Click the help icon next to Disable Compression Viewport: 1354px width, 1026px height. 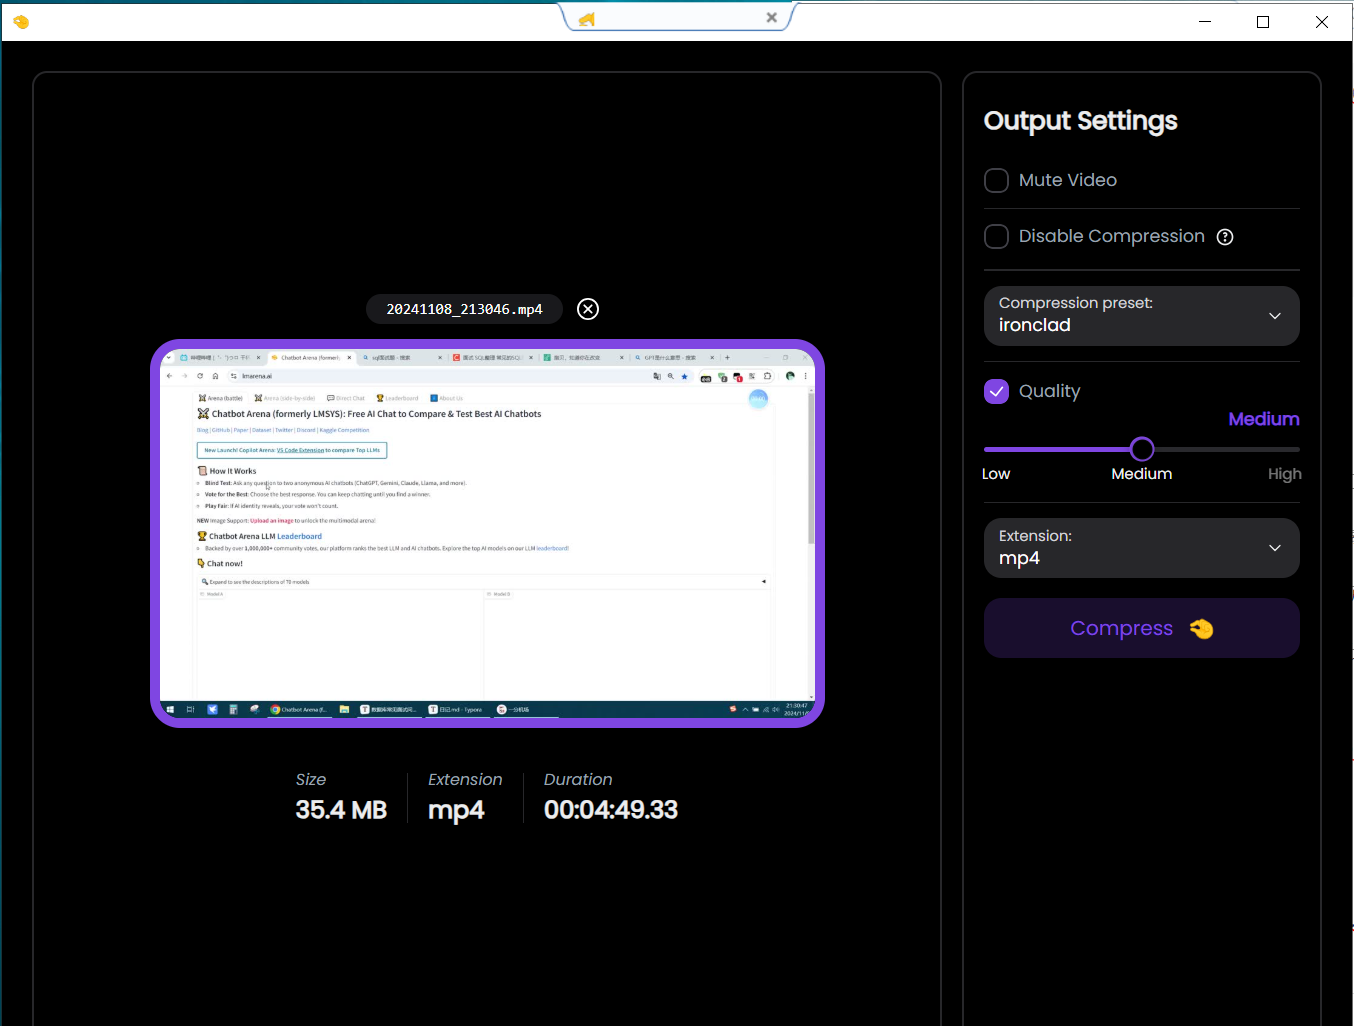tap(1225, 237)
